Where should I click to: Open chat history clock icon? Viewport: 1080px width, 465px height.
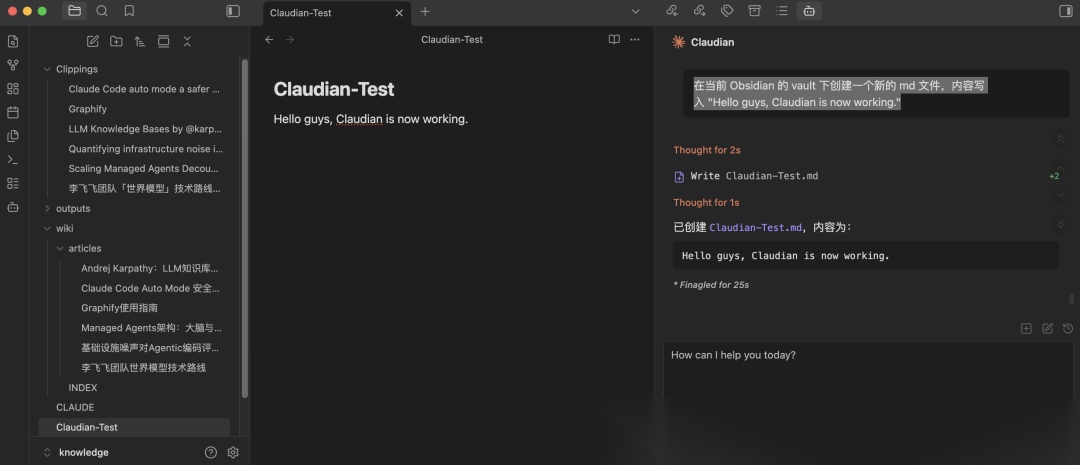(x=1068, y=329)
